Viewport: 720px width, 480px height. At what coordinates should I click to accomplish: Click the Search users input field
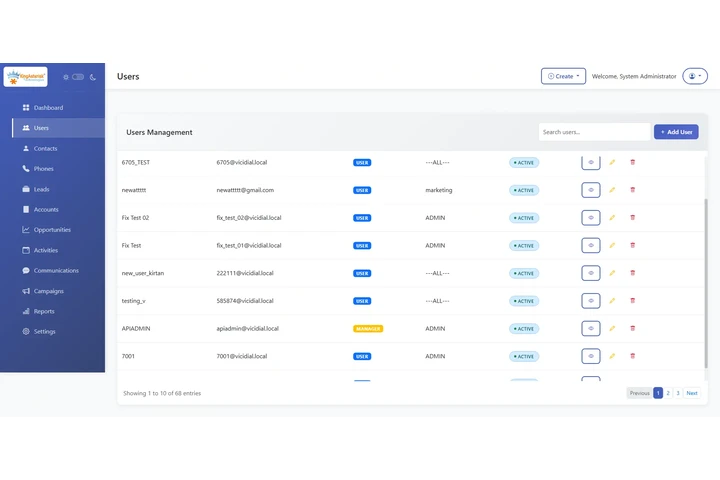[x=594, y=132]
